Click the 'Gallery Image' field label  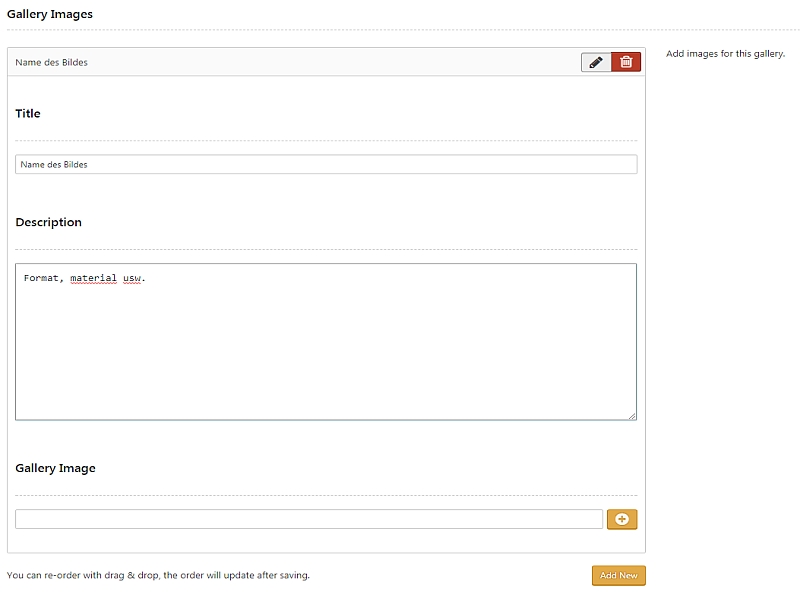click(55, 468)
